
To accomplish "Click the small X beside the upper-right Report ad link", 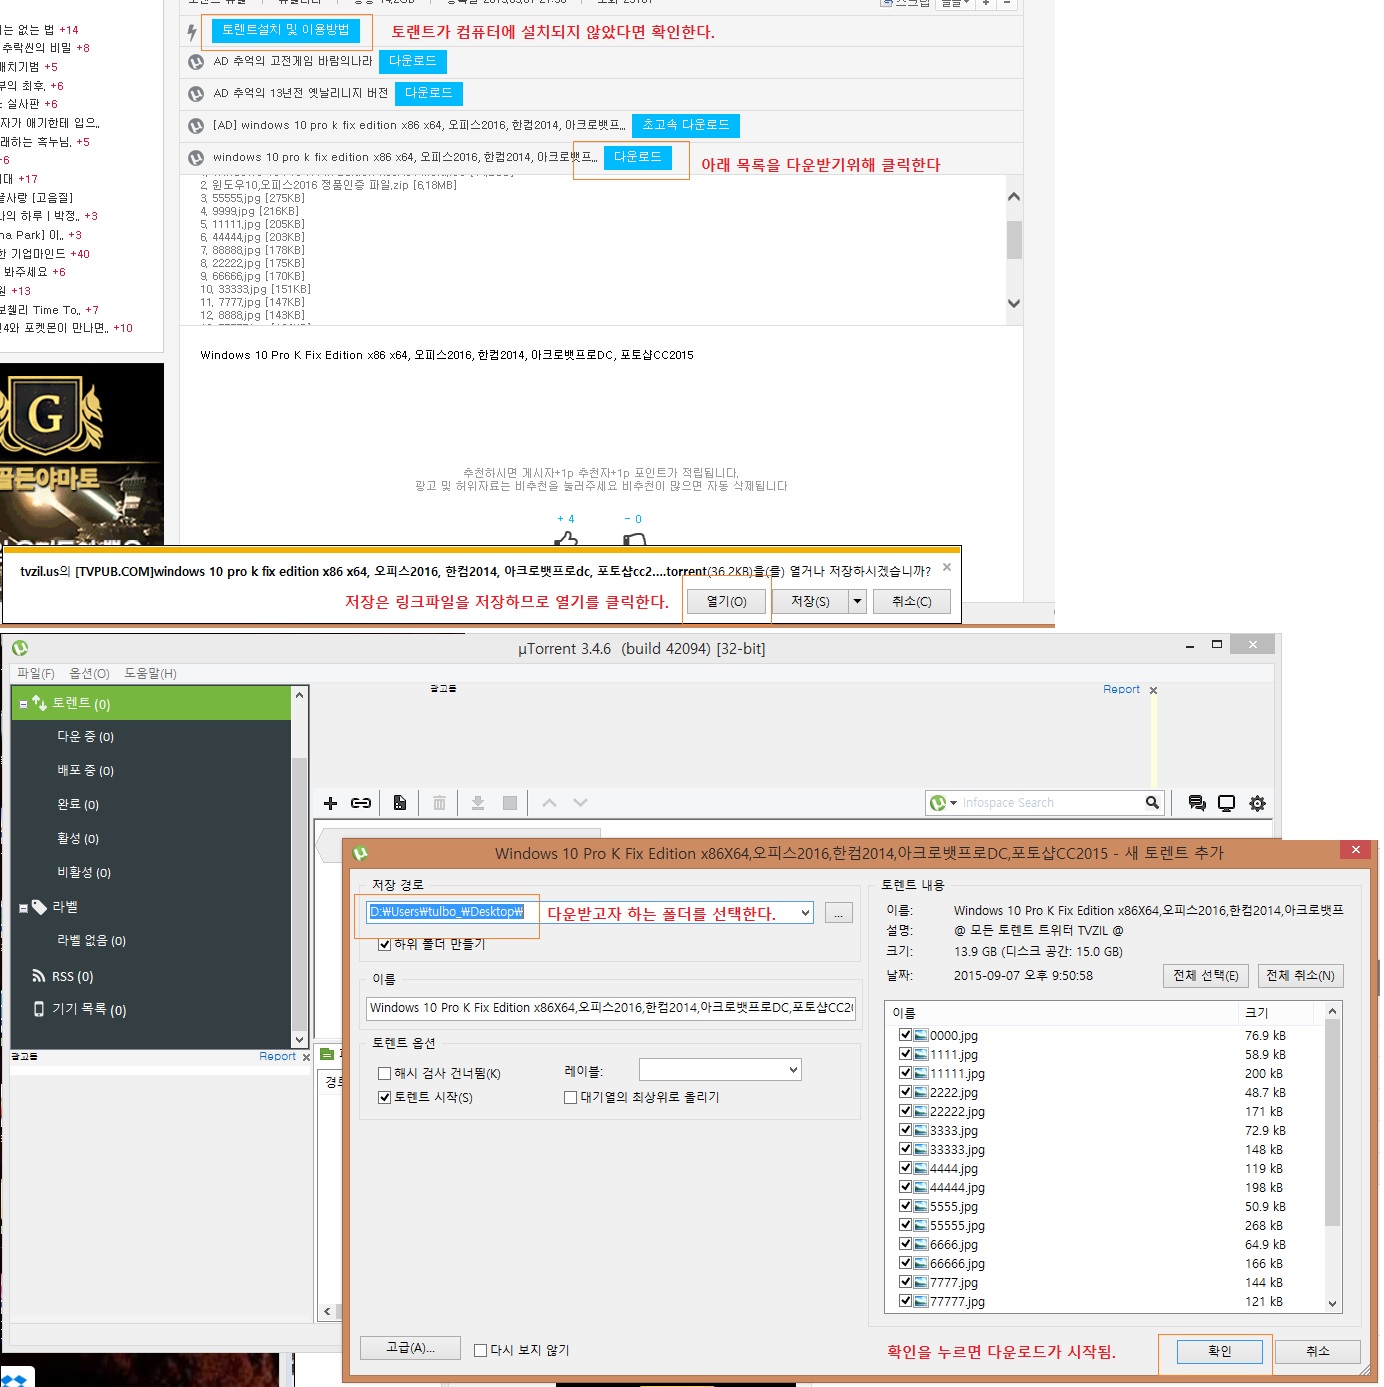I will pyautogui.click(x=1153, y=690).
